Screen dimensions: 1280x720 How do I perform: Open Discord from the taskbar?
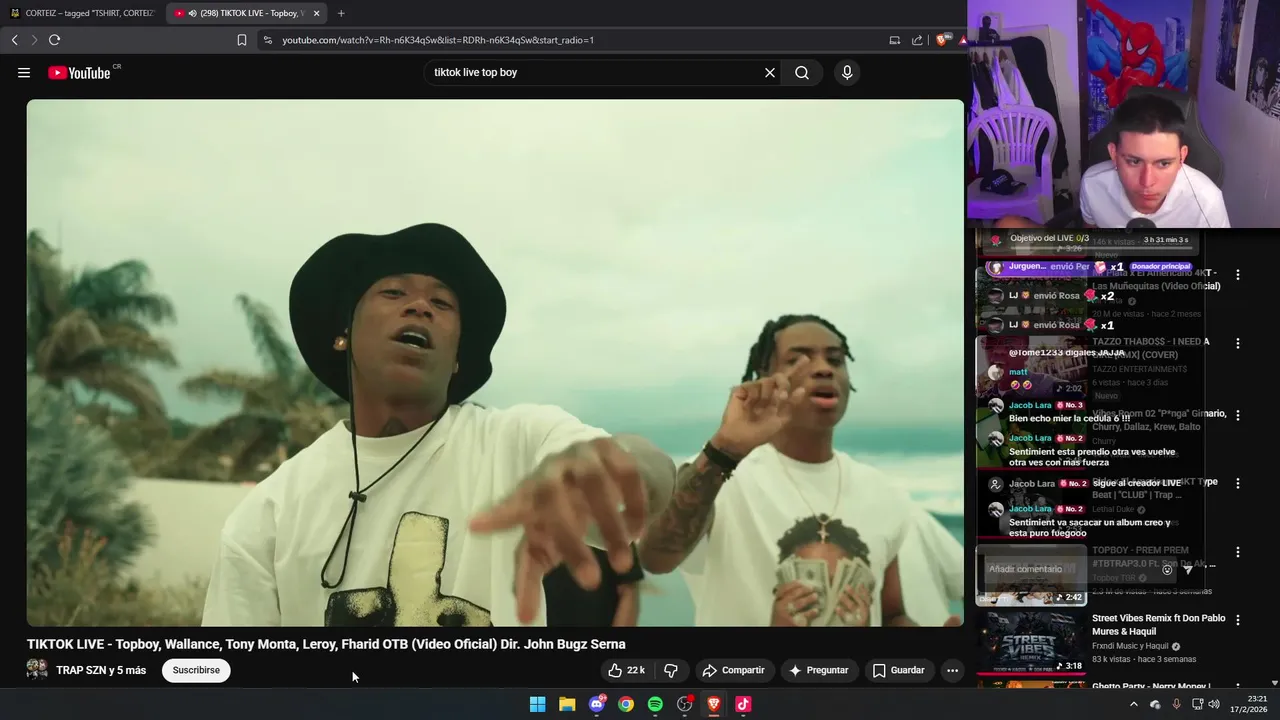(597, 704)
